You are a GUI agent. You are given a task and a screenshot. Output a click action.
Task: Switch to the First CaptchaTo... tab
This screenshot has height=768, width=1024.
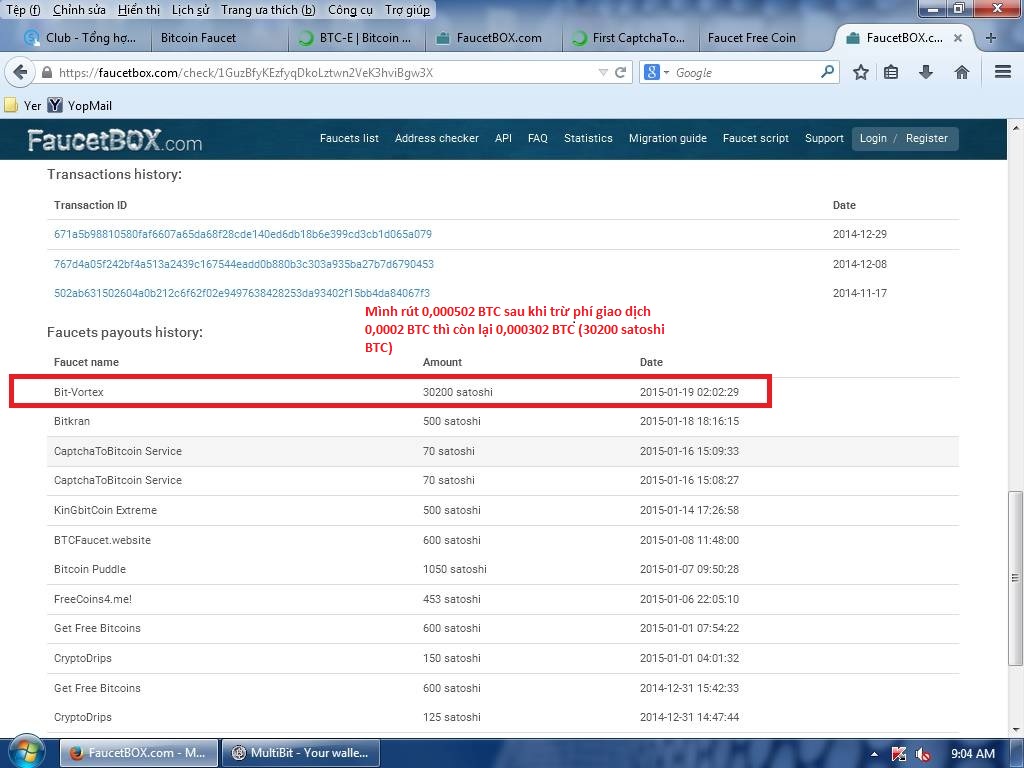[x=630, y=38]
